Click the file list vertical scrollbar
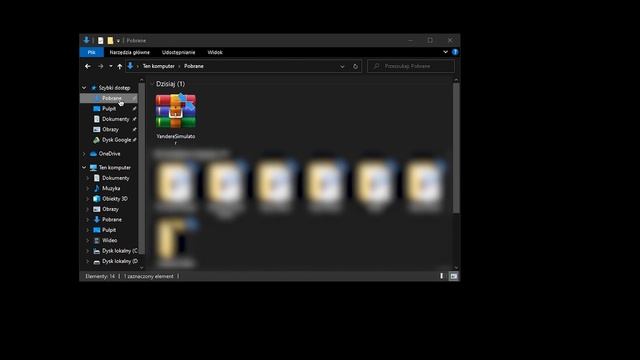This screenshot has height=360, width=640. point(456,148)
